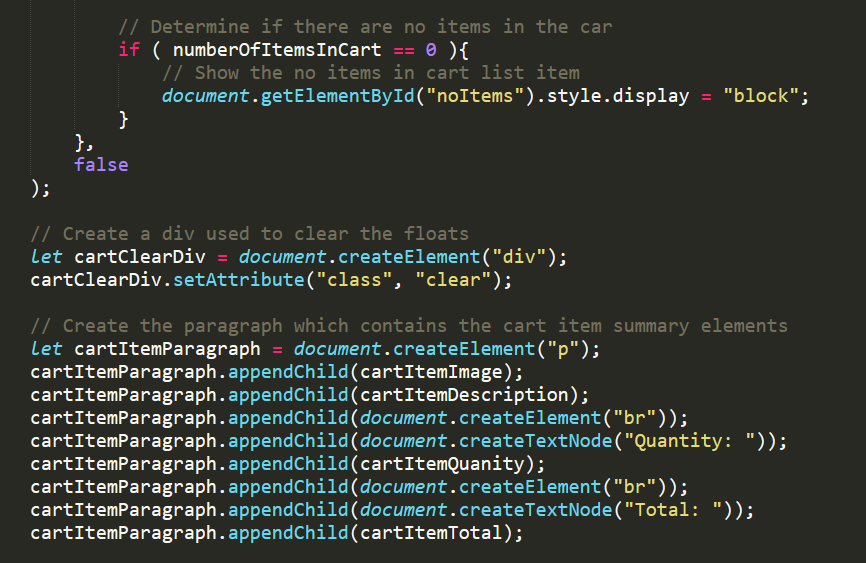Click appendChild on the cartItemImage line
Image resolution: width=866 pixels, height=563 pixels.
(x=288, y=372)
